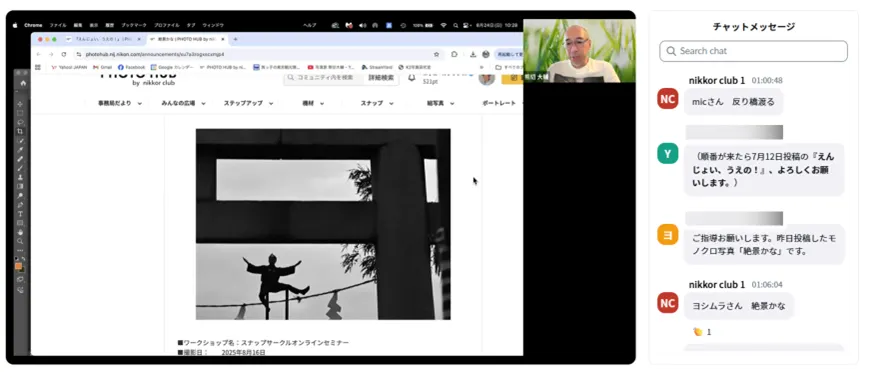Open Chrome downloads icon
886x378 pixels.
click(x=473, y=54)
